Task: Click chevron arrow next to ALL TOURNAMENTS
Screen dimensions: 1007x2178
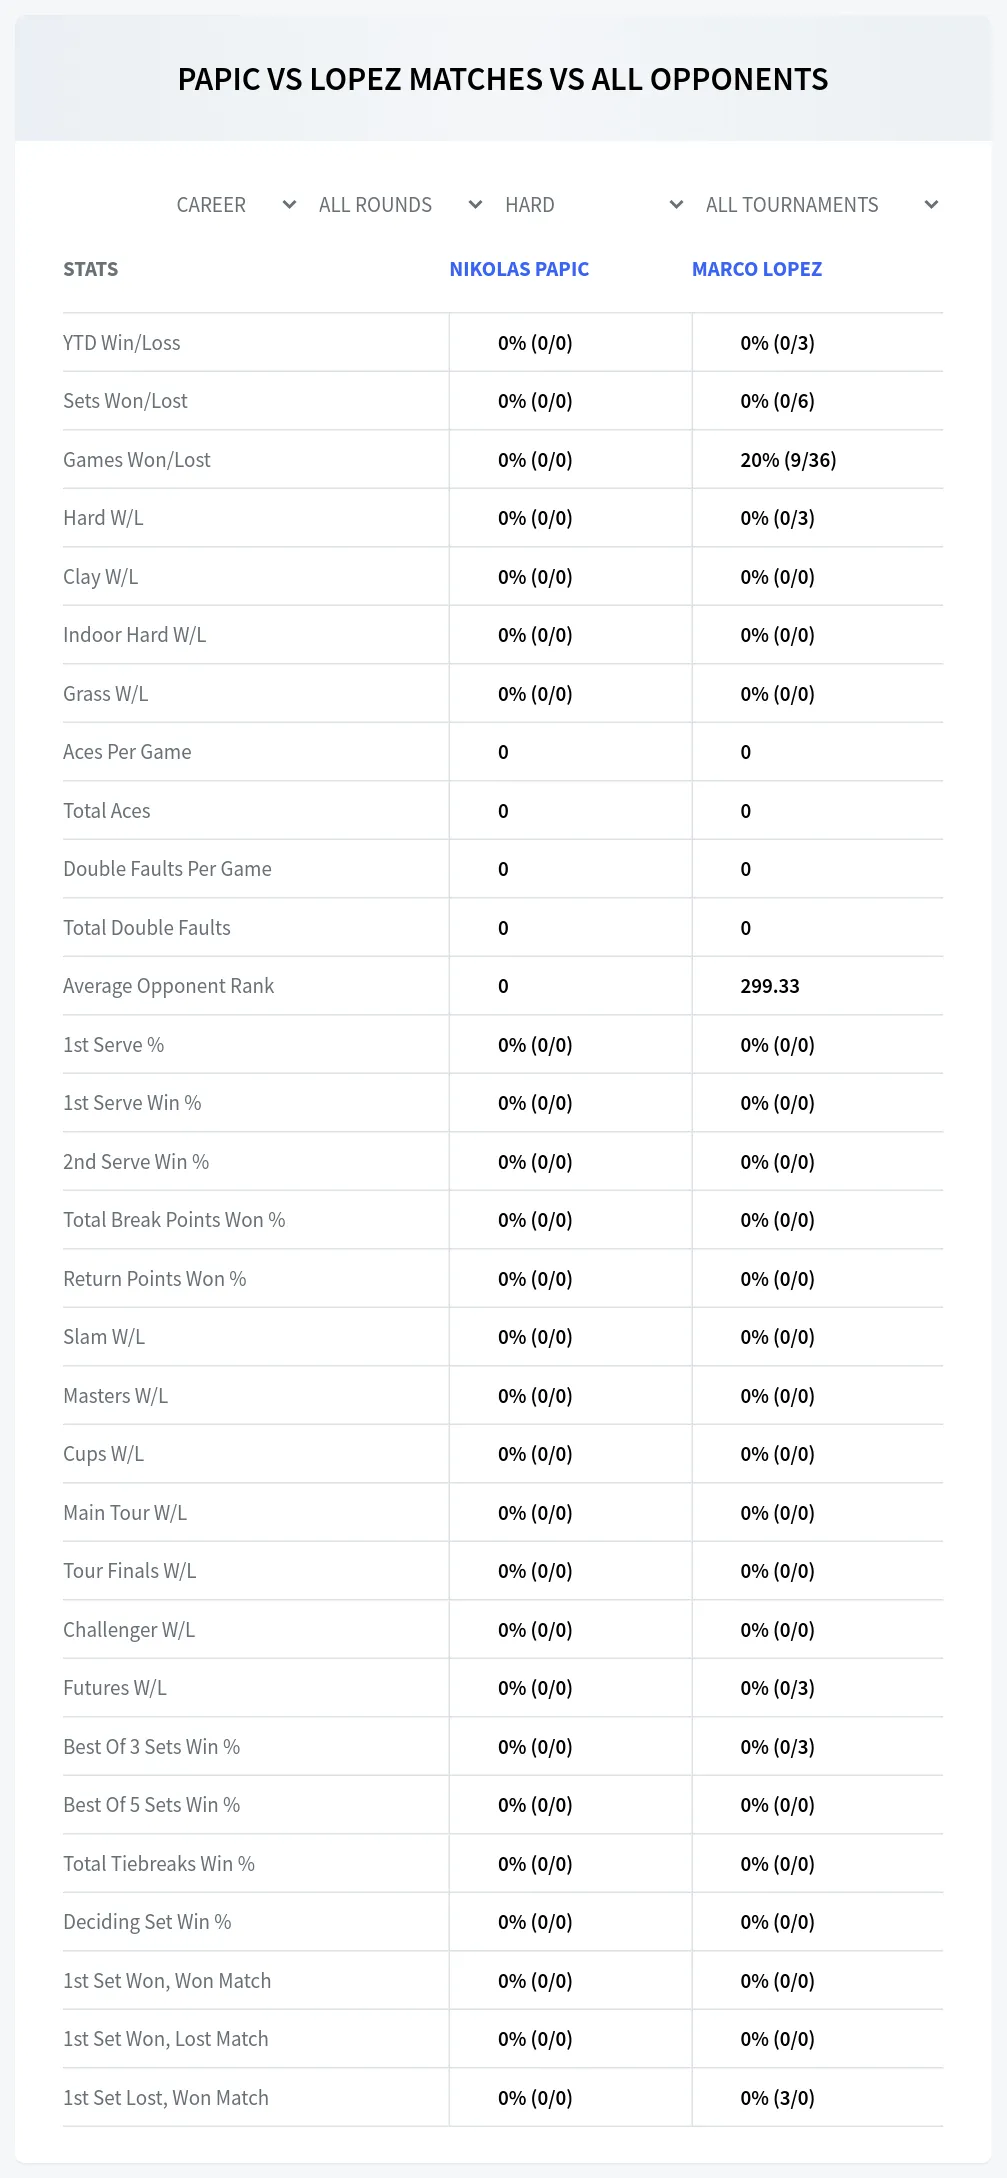Action: tap(931, 205)
